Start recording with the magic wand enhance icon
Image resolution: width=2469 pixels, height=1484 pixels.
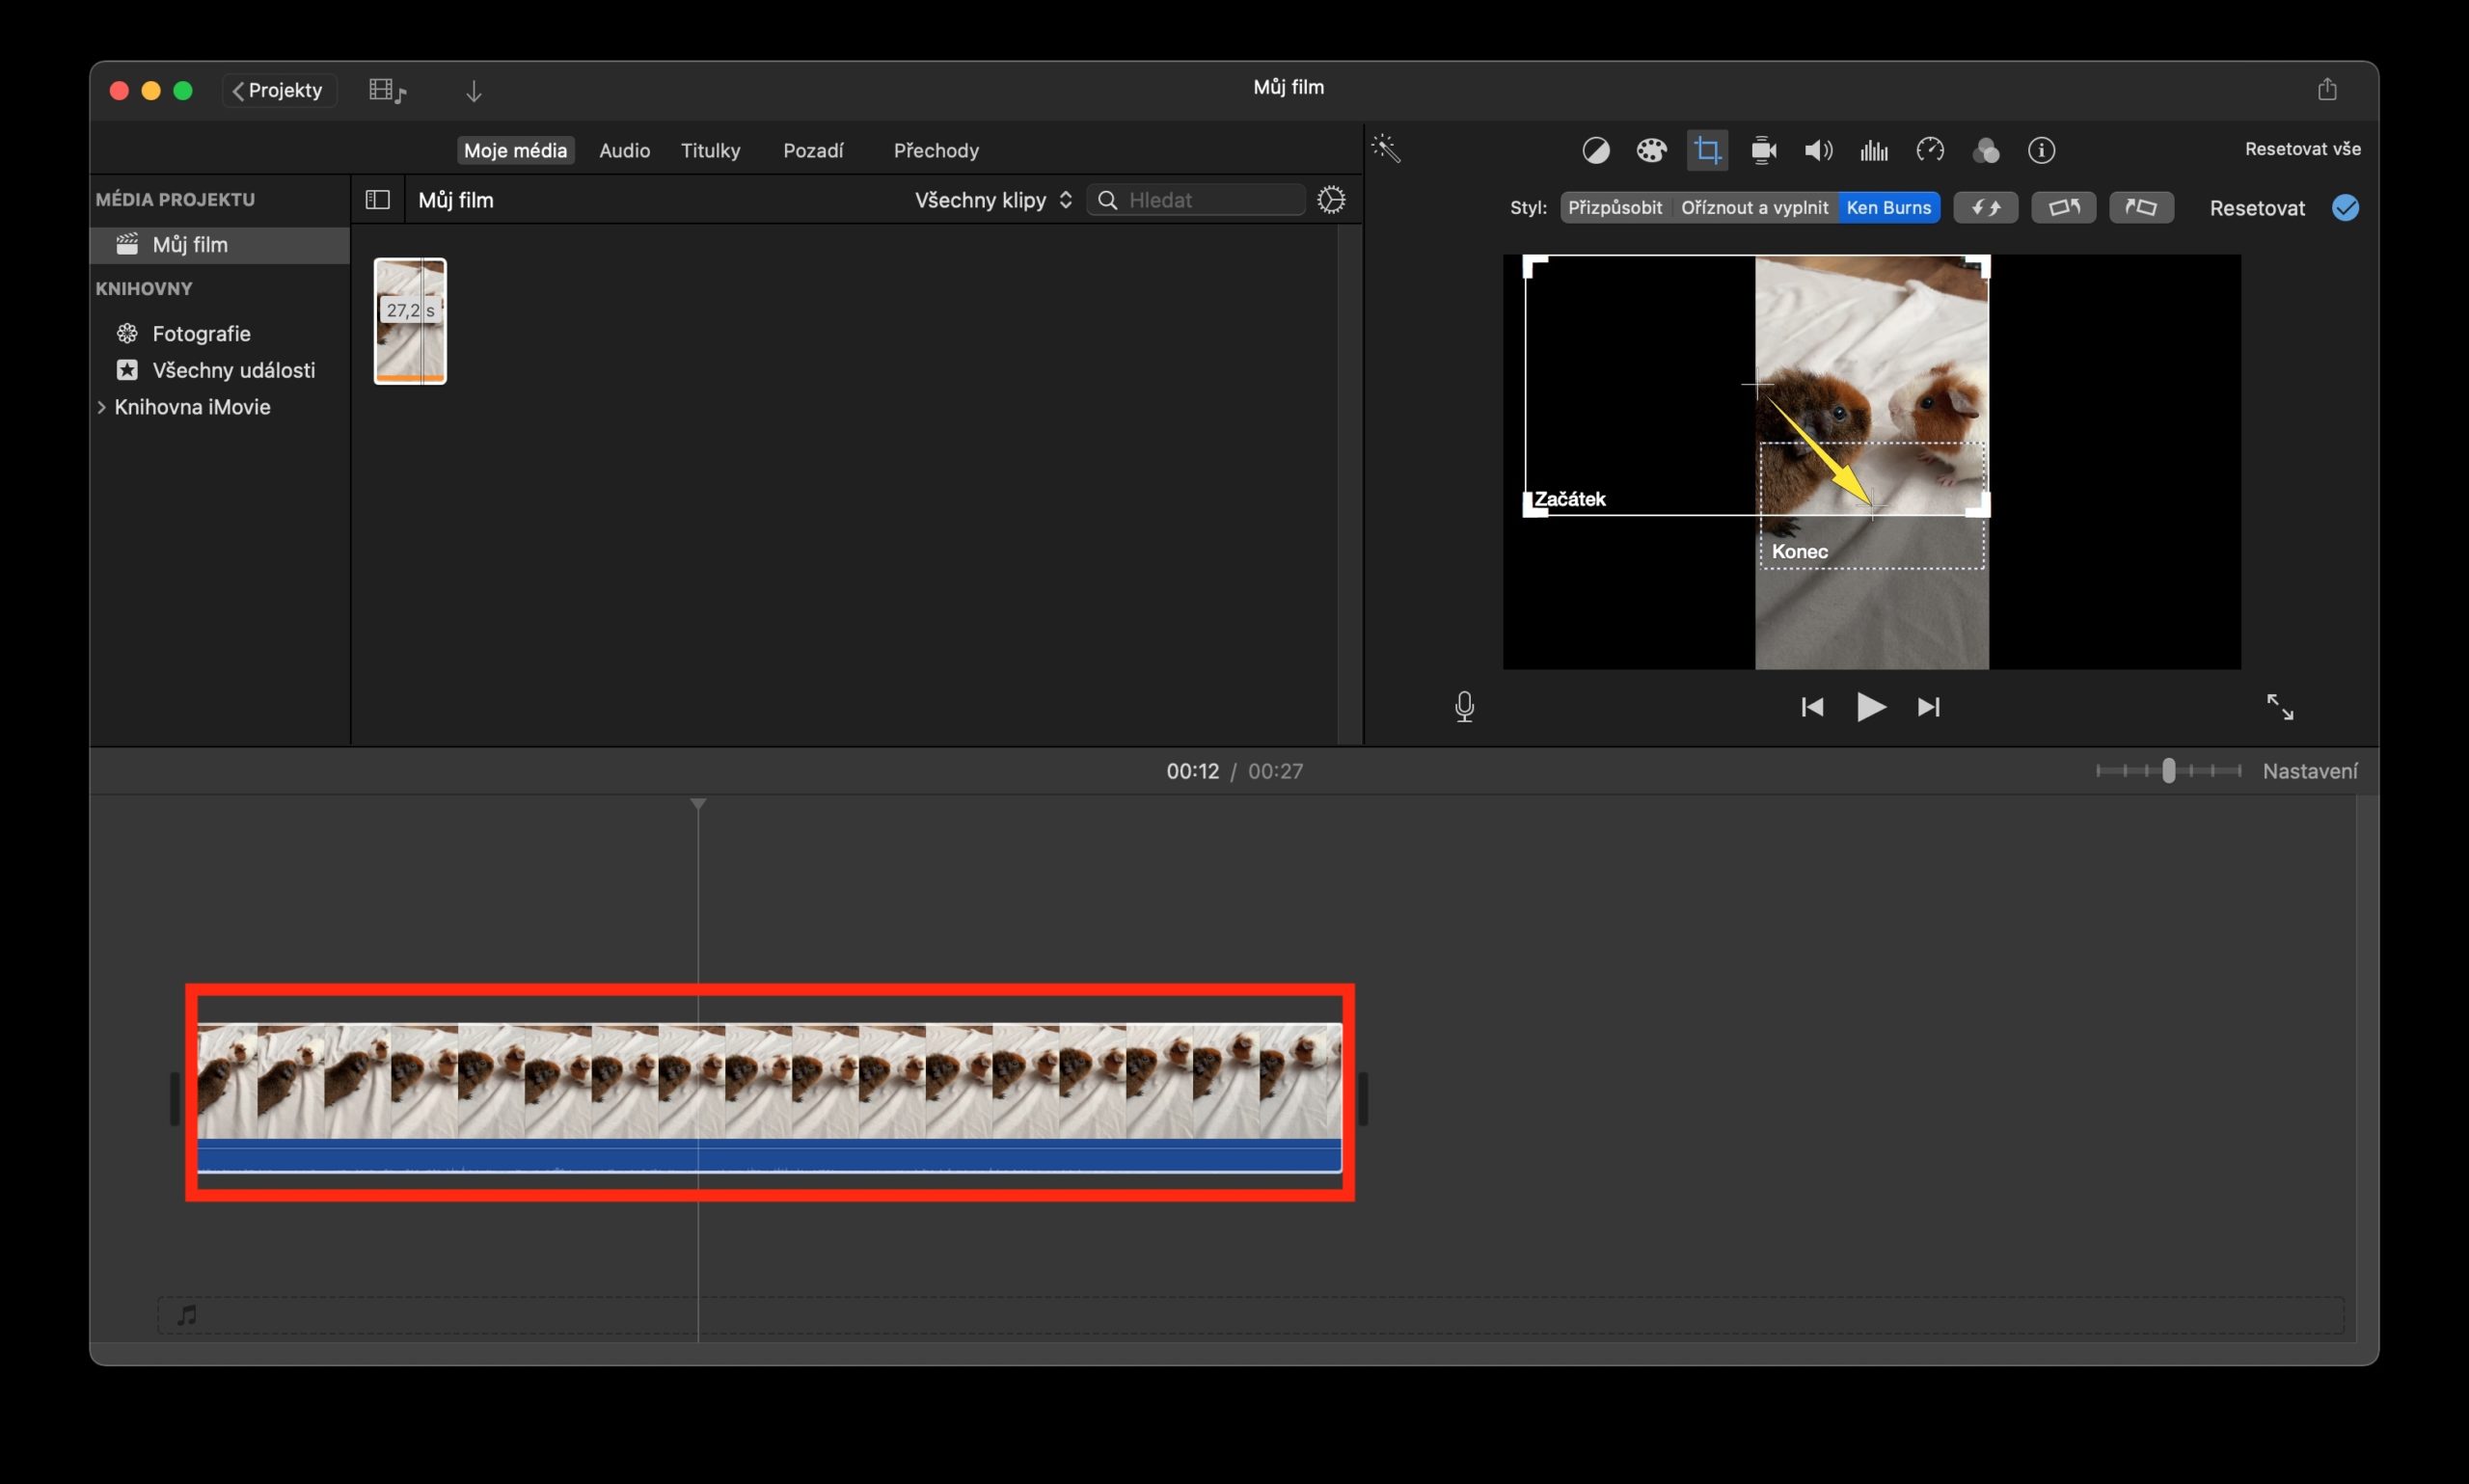point(1387,149)
